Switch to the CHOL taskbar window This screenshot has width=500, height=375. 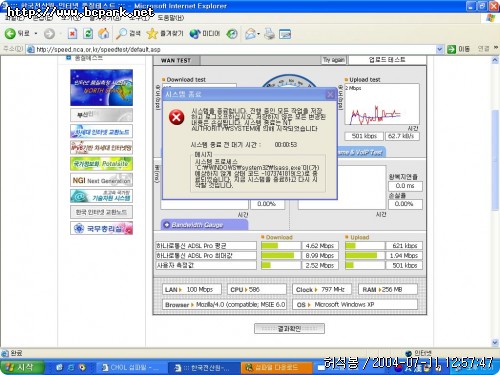tap(131, 367)
